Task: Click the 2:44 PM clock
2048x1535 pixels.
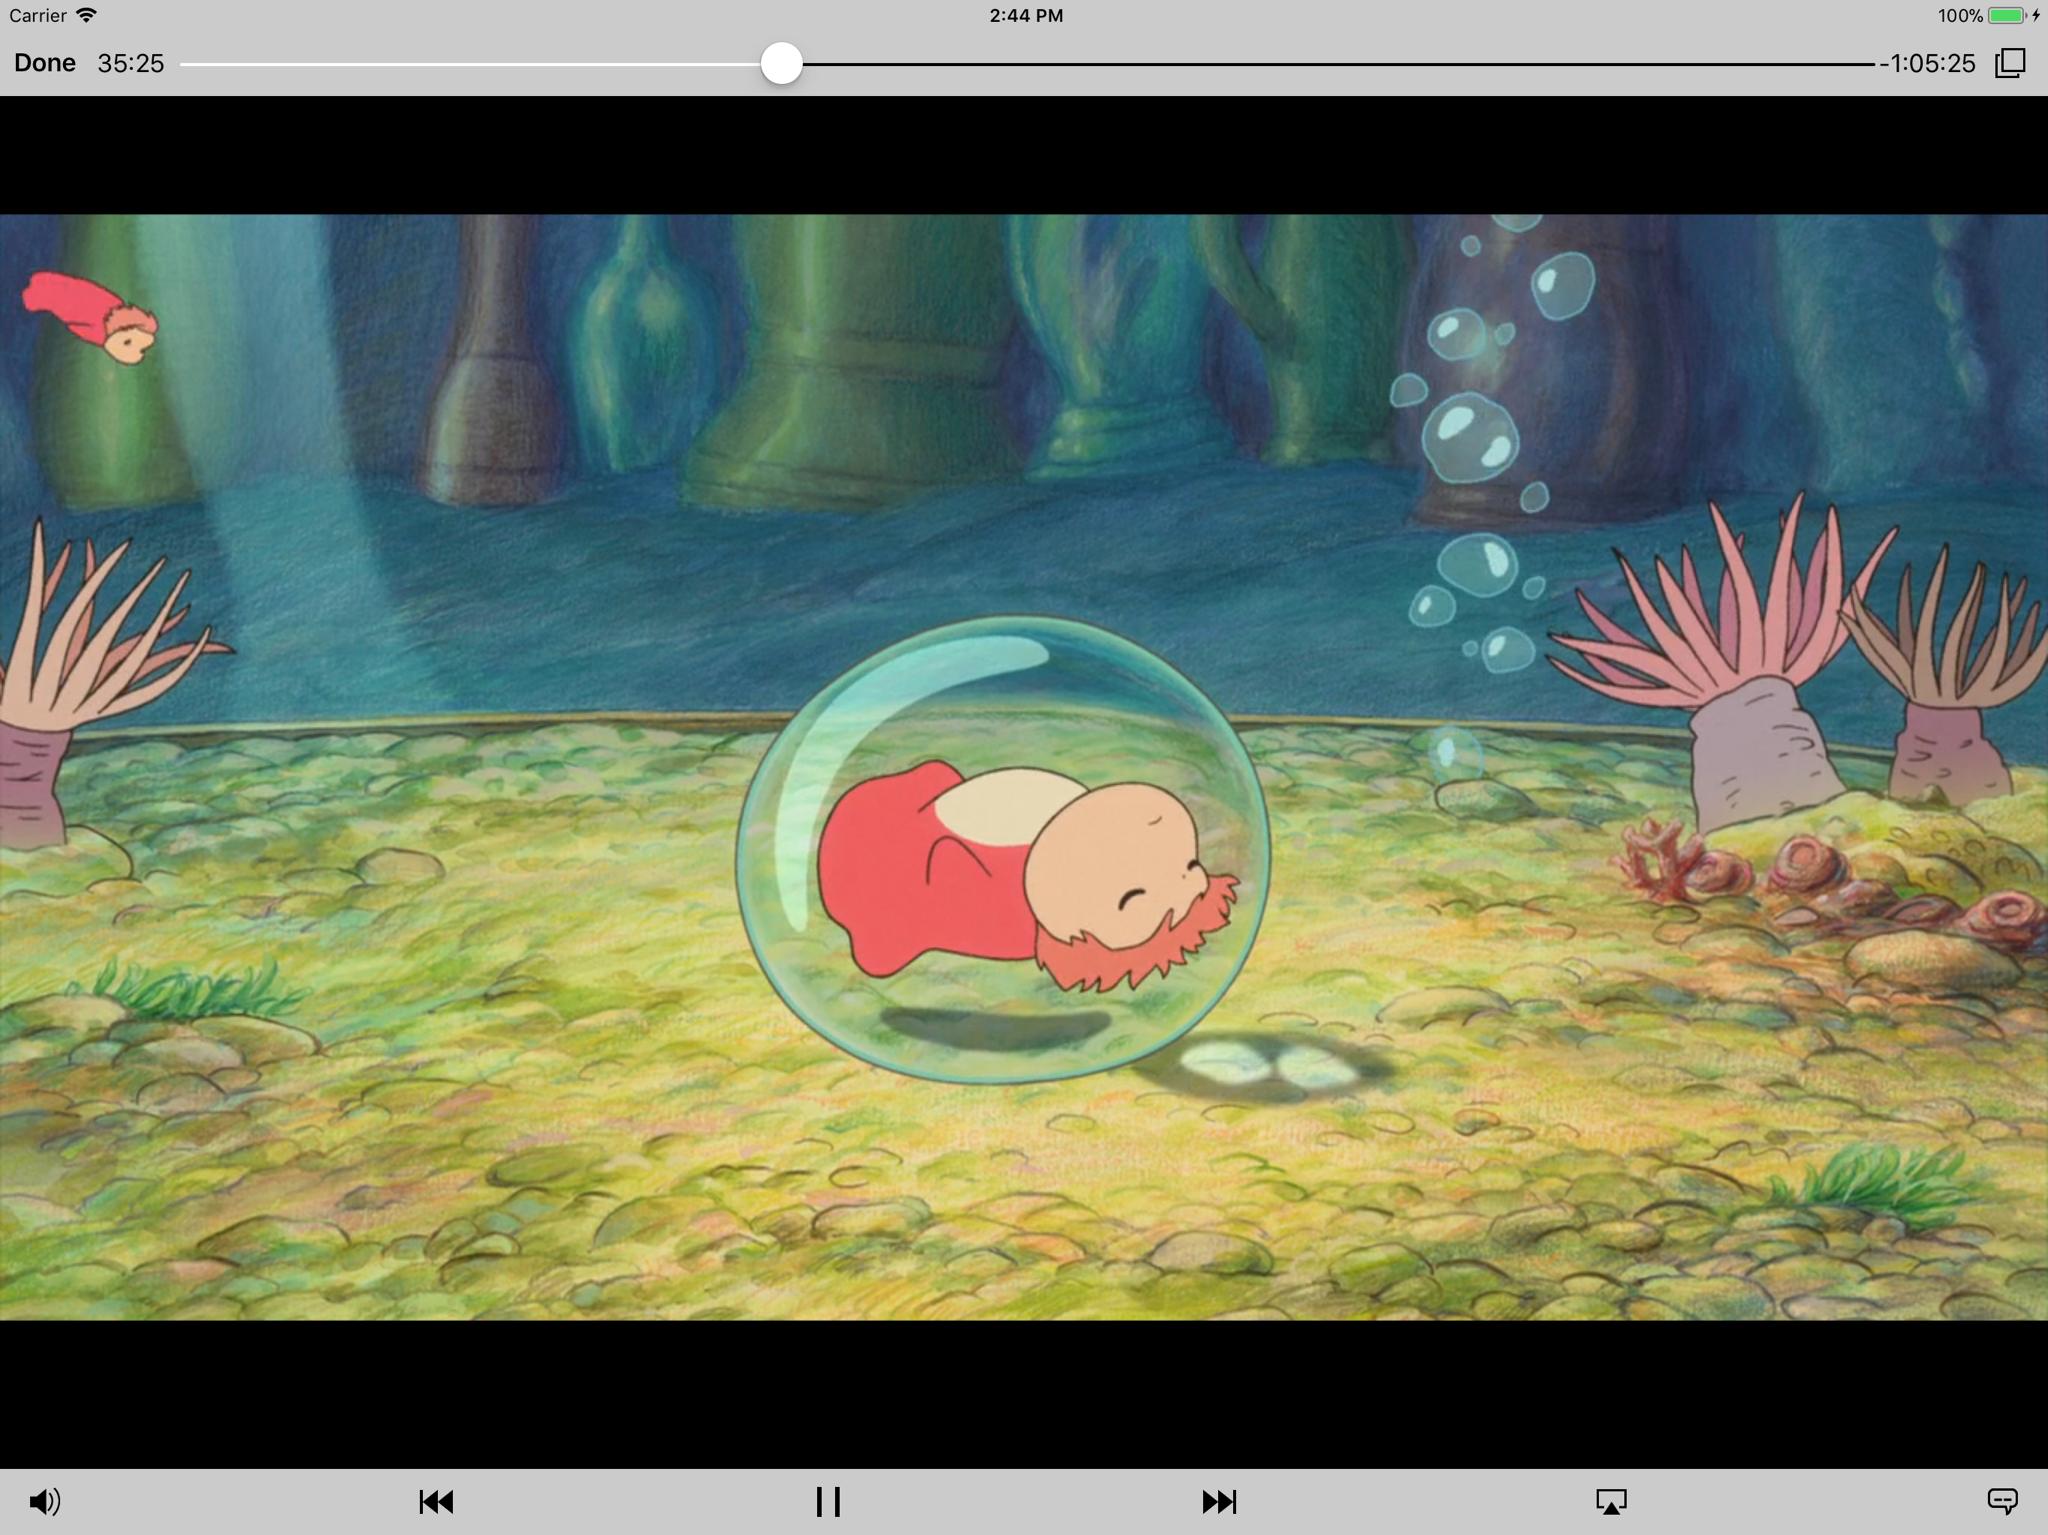Action: click(1026, 15)
